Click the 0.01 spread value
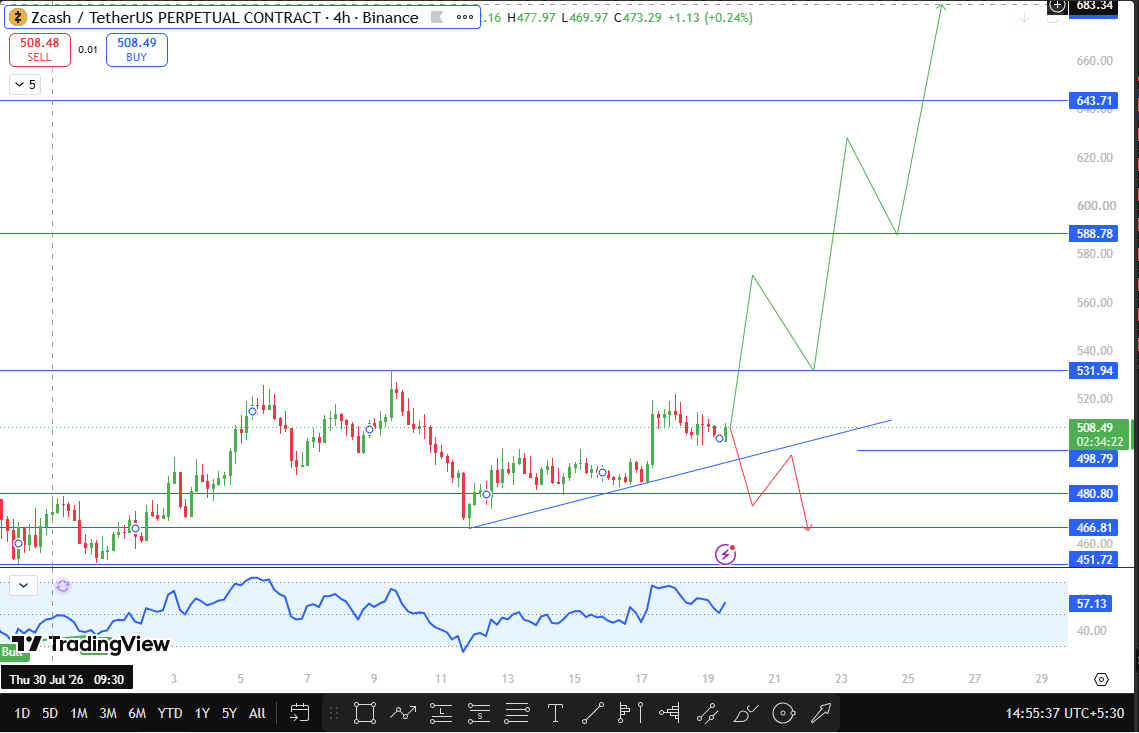 point(88,49)
